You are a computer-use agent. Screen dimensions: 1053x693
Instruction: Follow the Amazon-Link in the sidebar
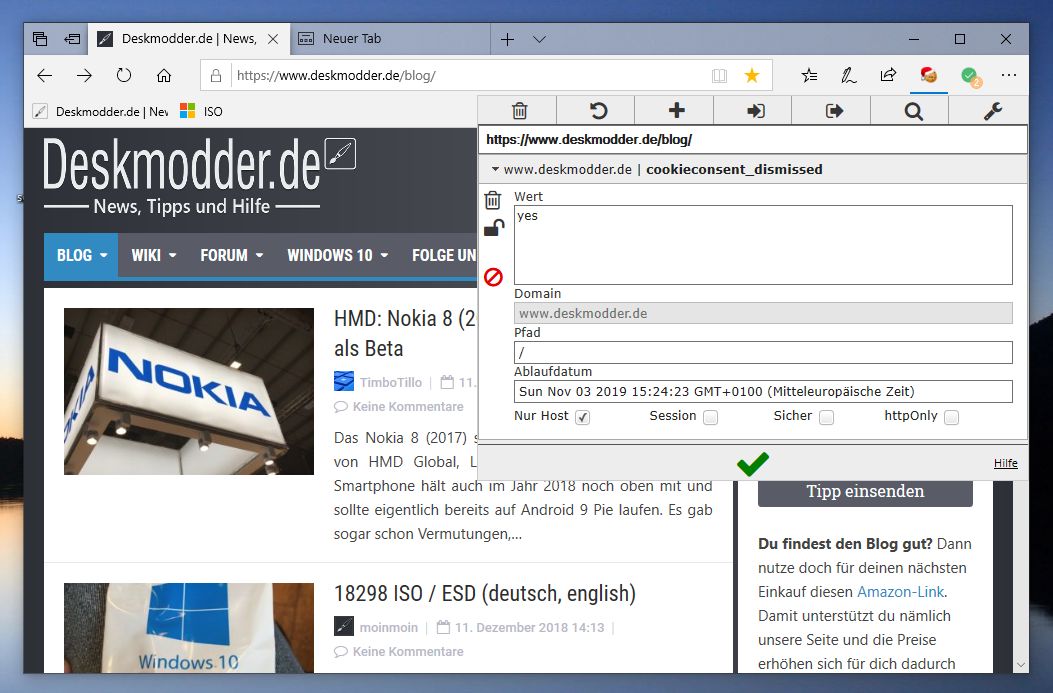(x=901, y=592)
